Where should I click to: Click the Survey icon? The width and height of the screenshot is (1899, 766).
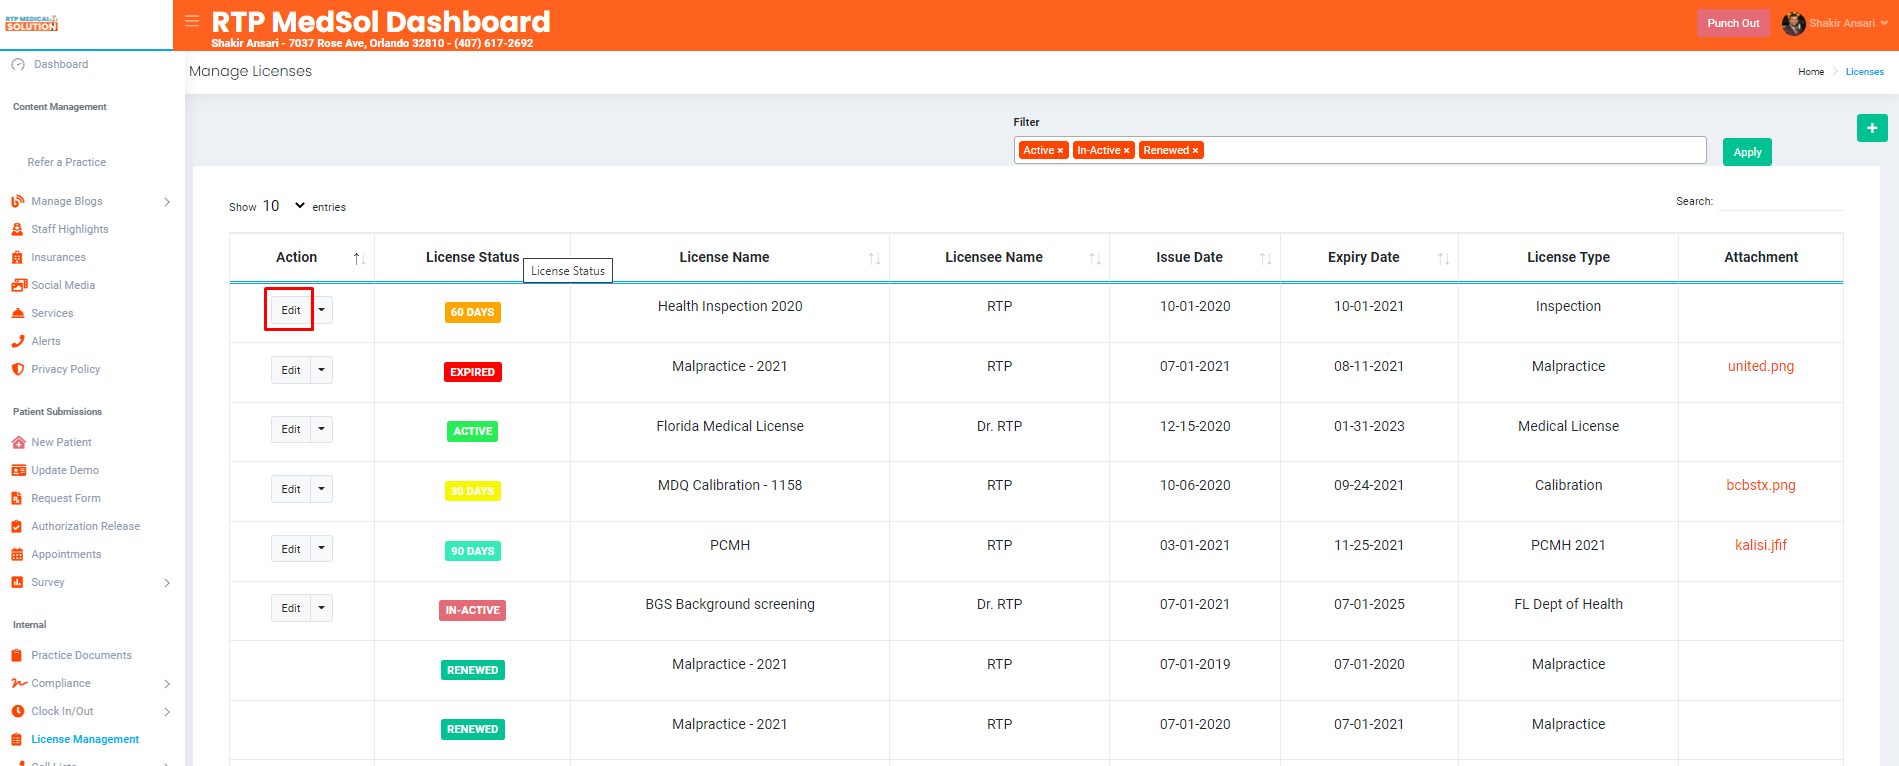[x=17, y=582]
